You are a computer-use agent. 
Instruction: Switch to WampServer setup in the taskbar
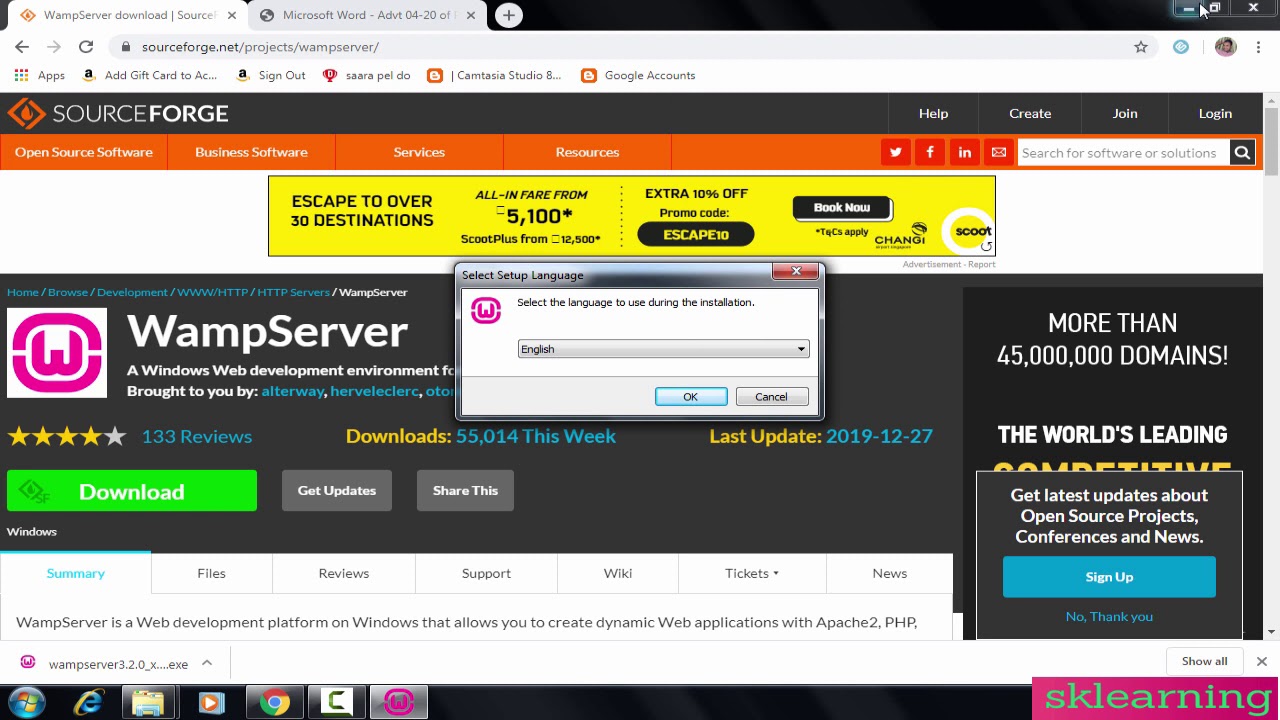click(399, 703)
